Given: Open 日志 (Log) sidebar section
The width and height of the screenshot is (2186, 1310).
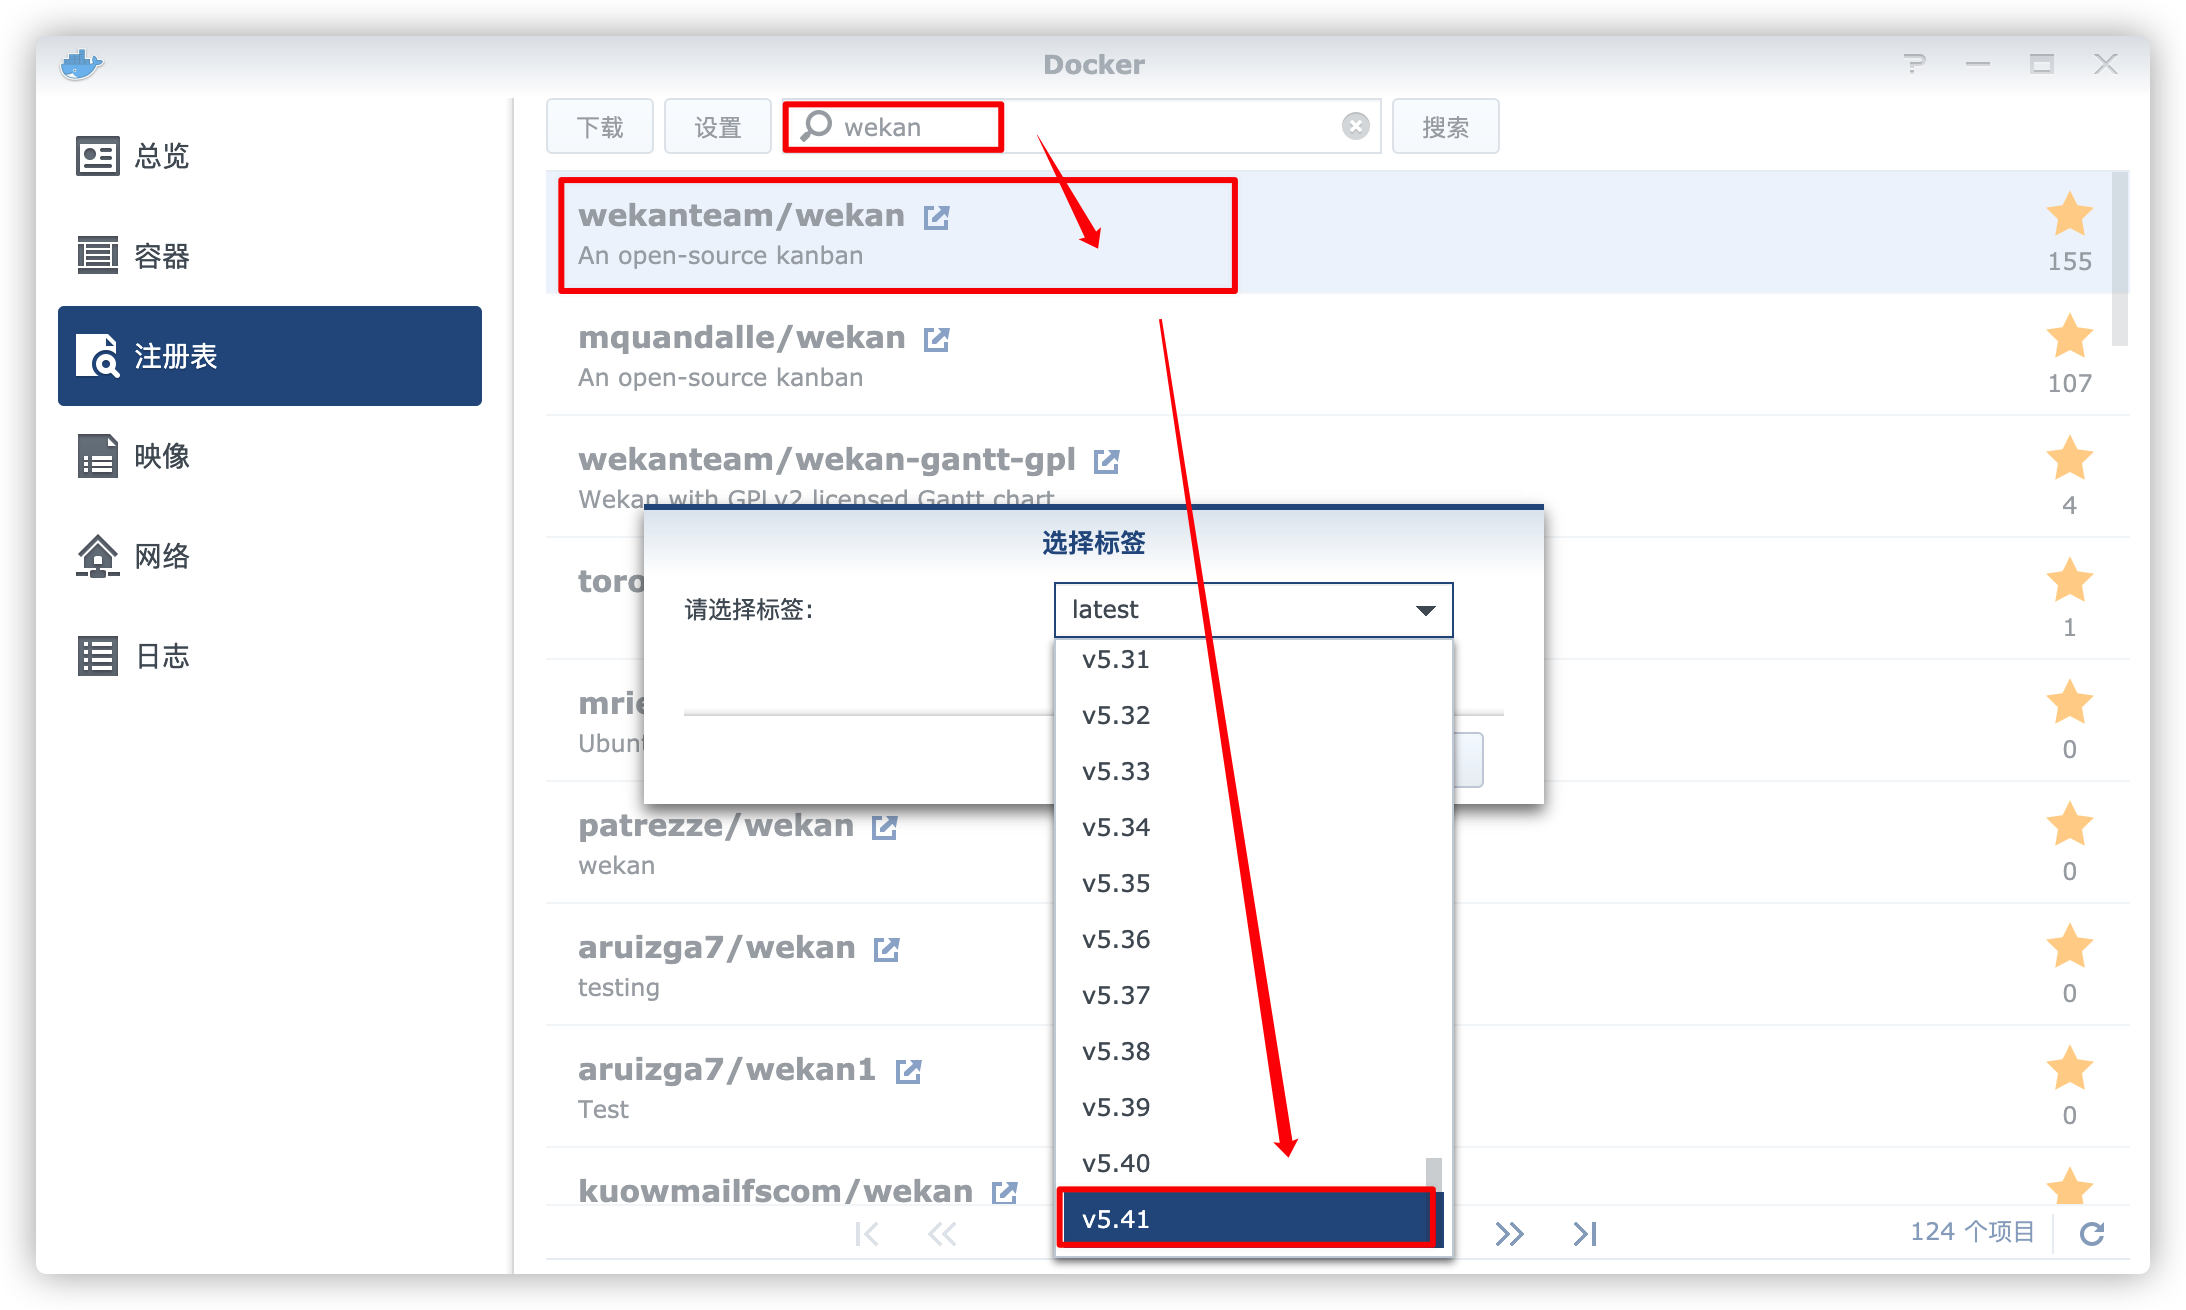Looking at the screenshot, I should pos(160,656).
